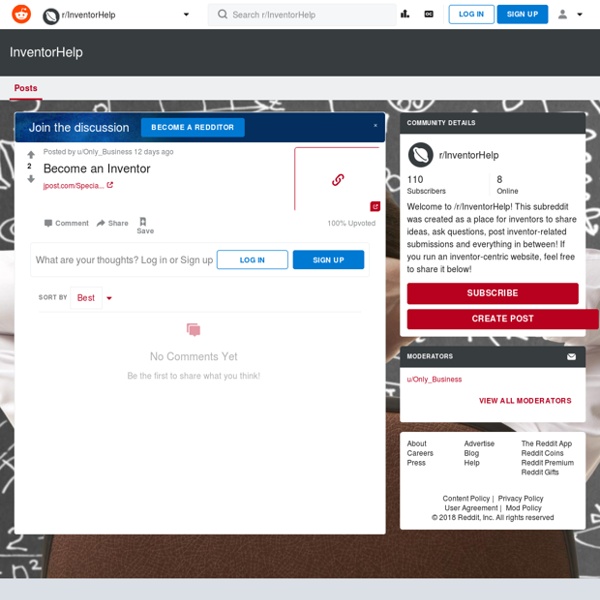Open the Reddit Coins footer link

(542, 453)
